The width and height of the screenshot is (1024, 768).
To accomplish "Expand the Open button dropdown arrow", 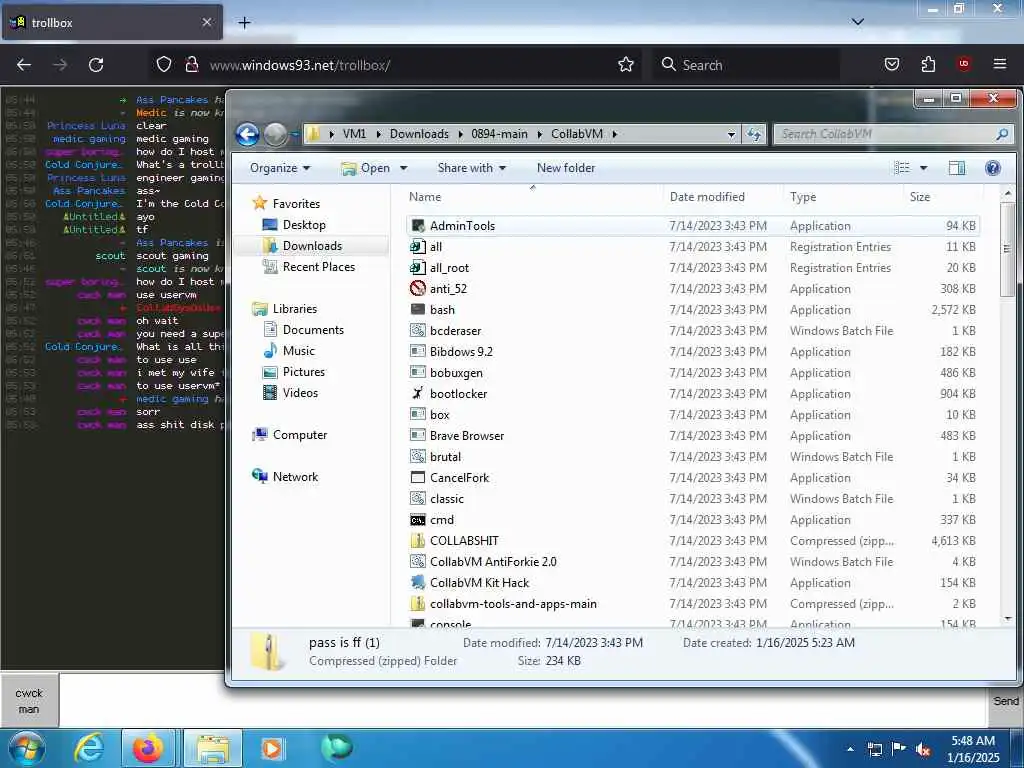I will pyautogui.click(x=404, y=168).
